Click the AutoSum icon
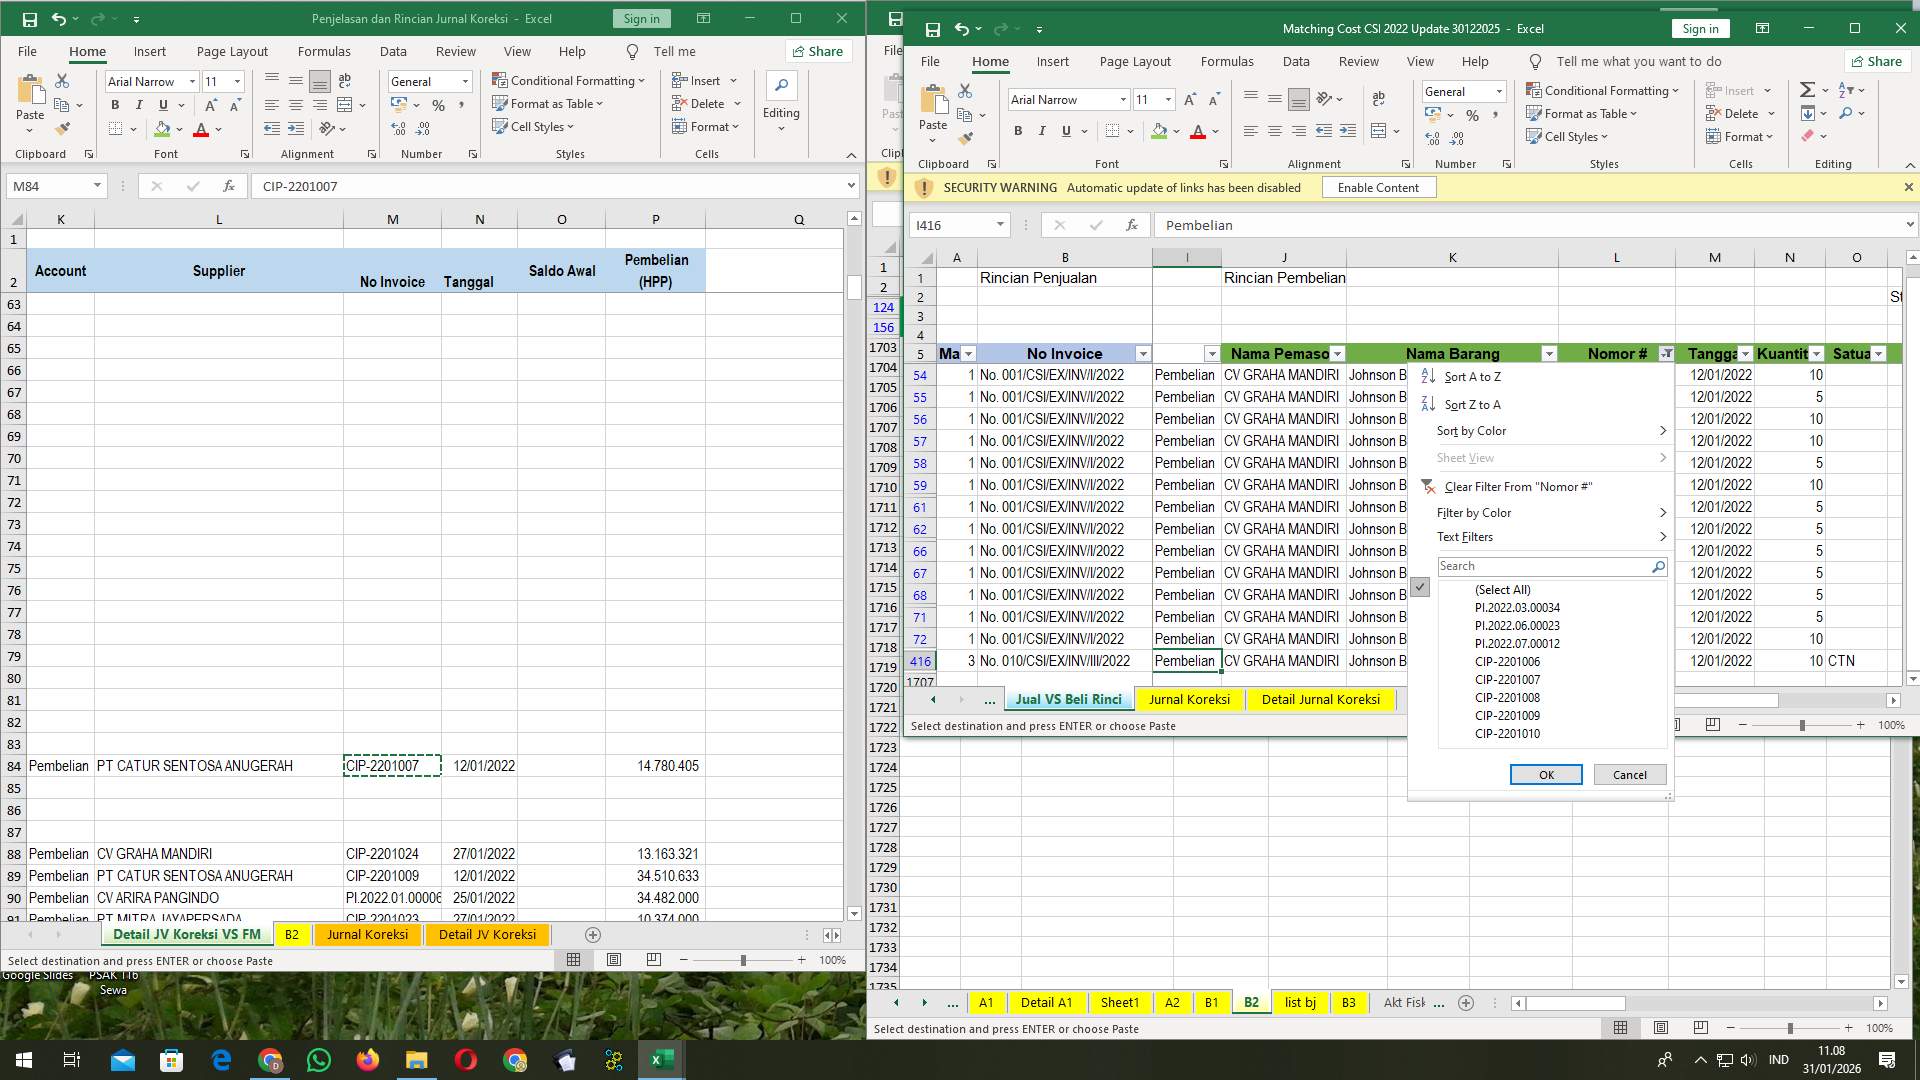Viewport: 1920px width, 1080px height. tap(1807, 89)
